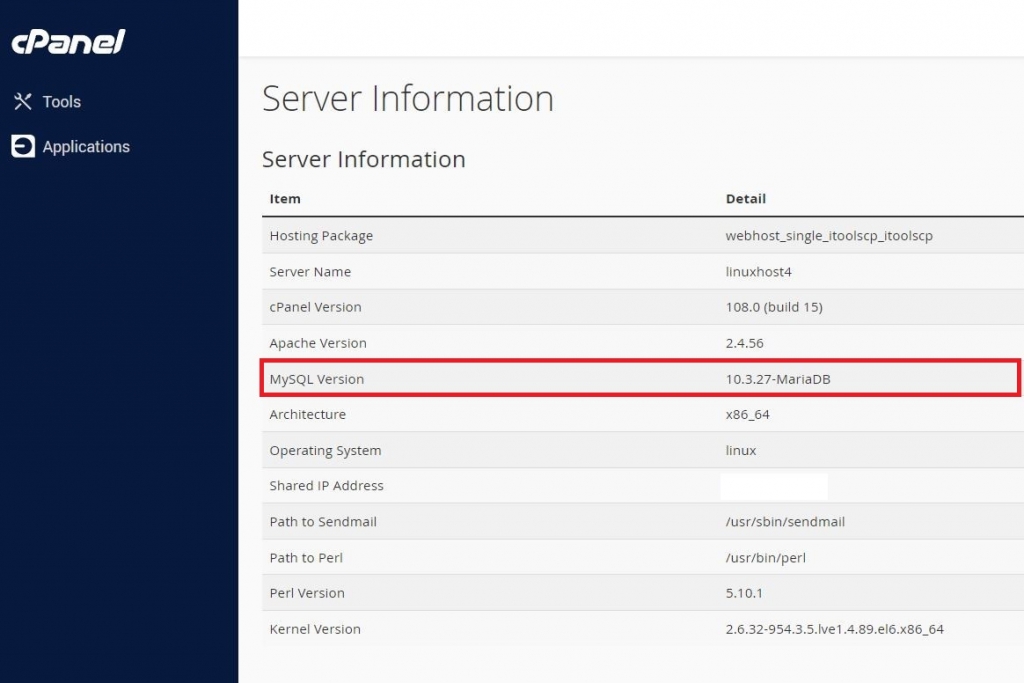Select the 'Server Name' label
The image size is (1024, 683).
pyautogui.click(x=310, y=272)
